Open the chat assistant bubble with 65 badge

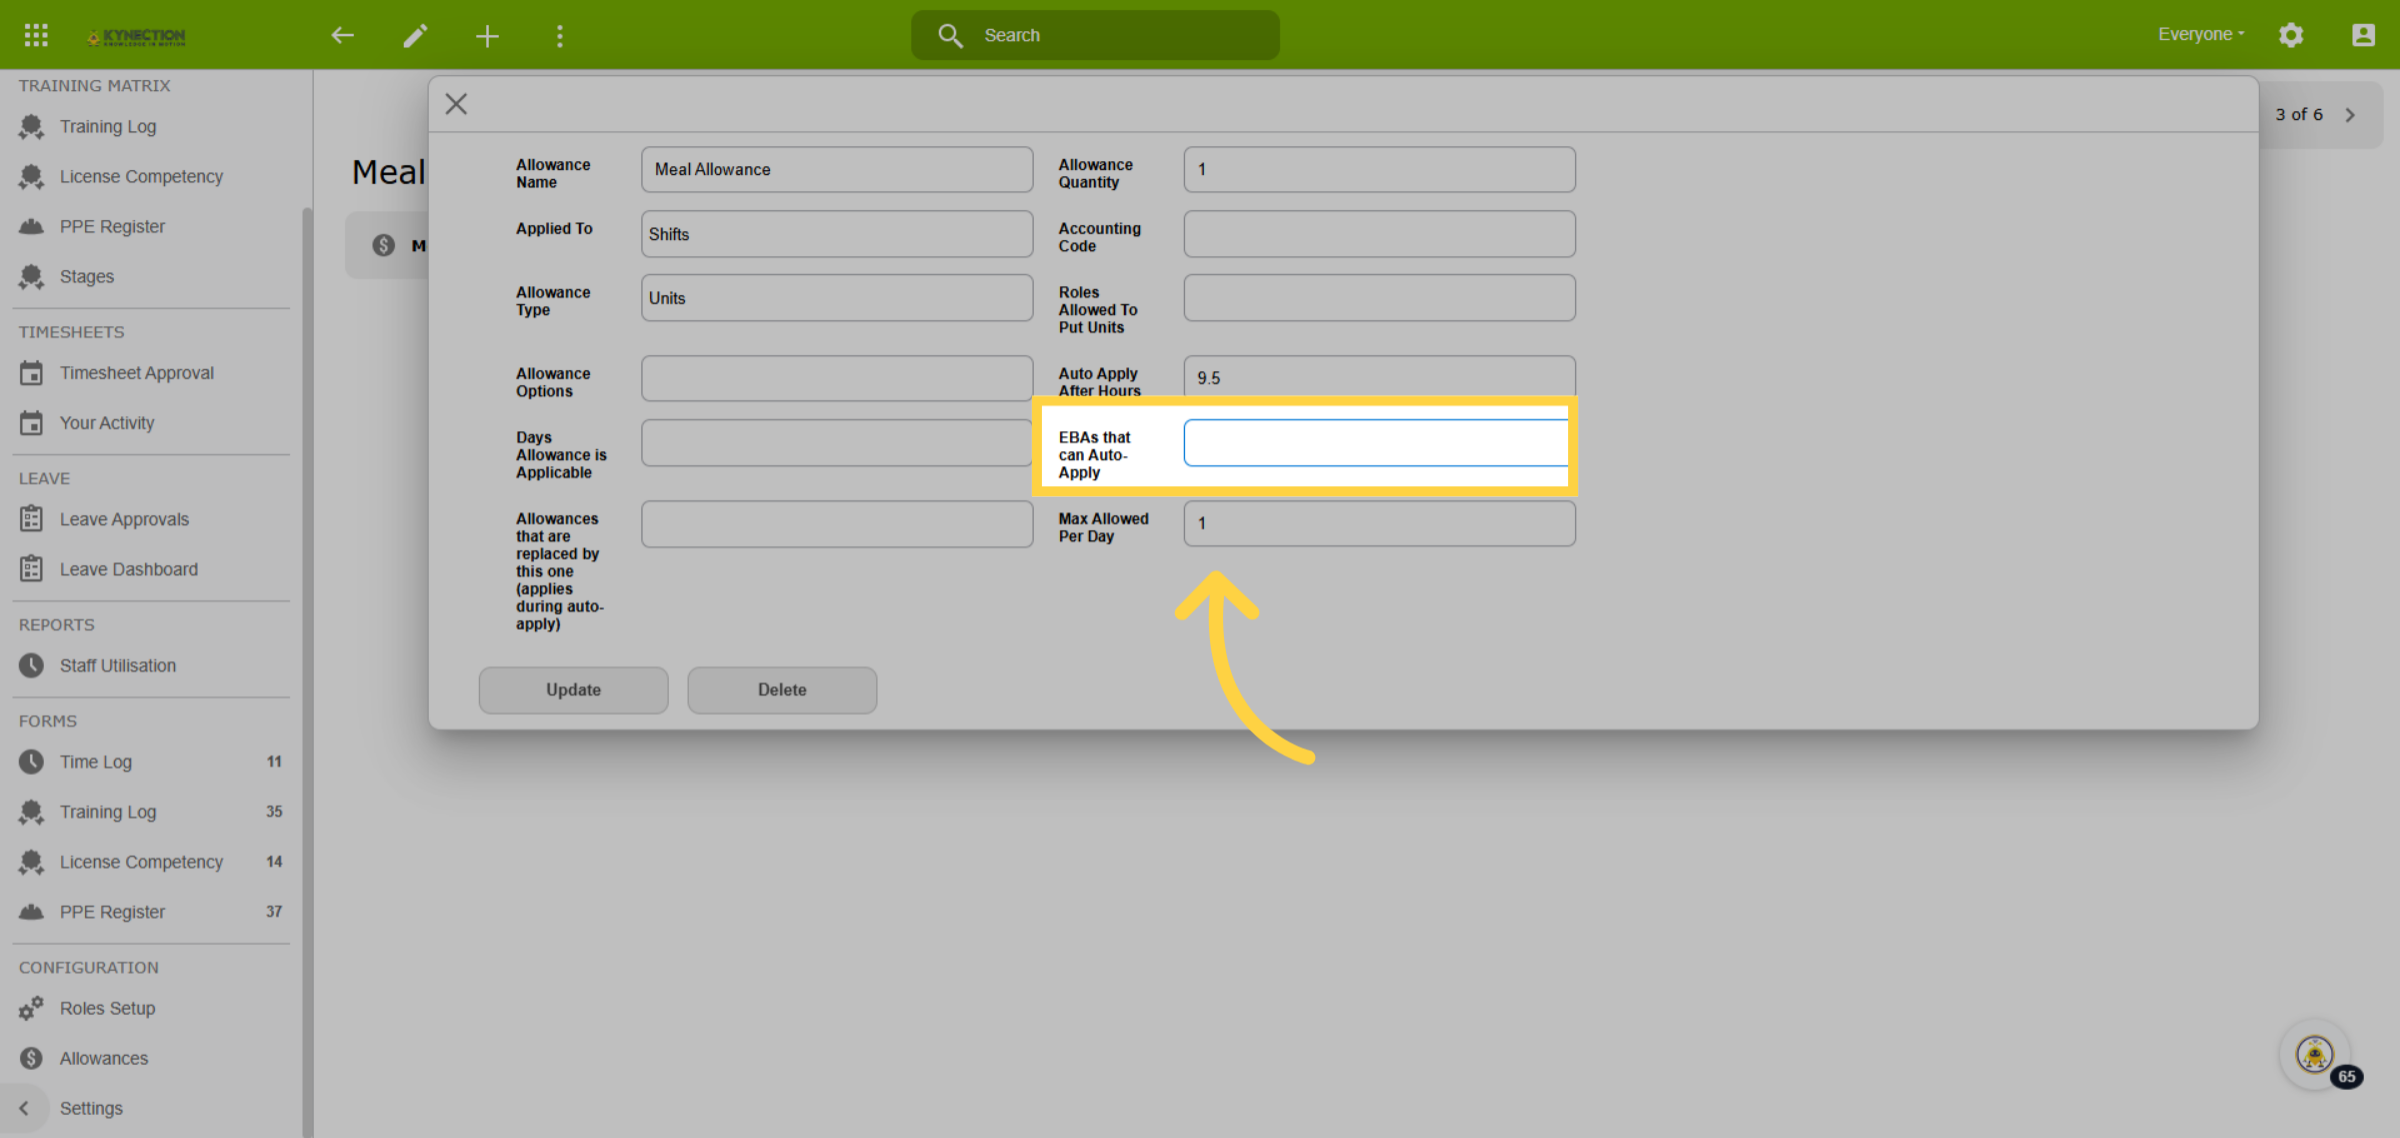pos(2316,1054)
